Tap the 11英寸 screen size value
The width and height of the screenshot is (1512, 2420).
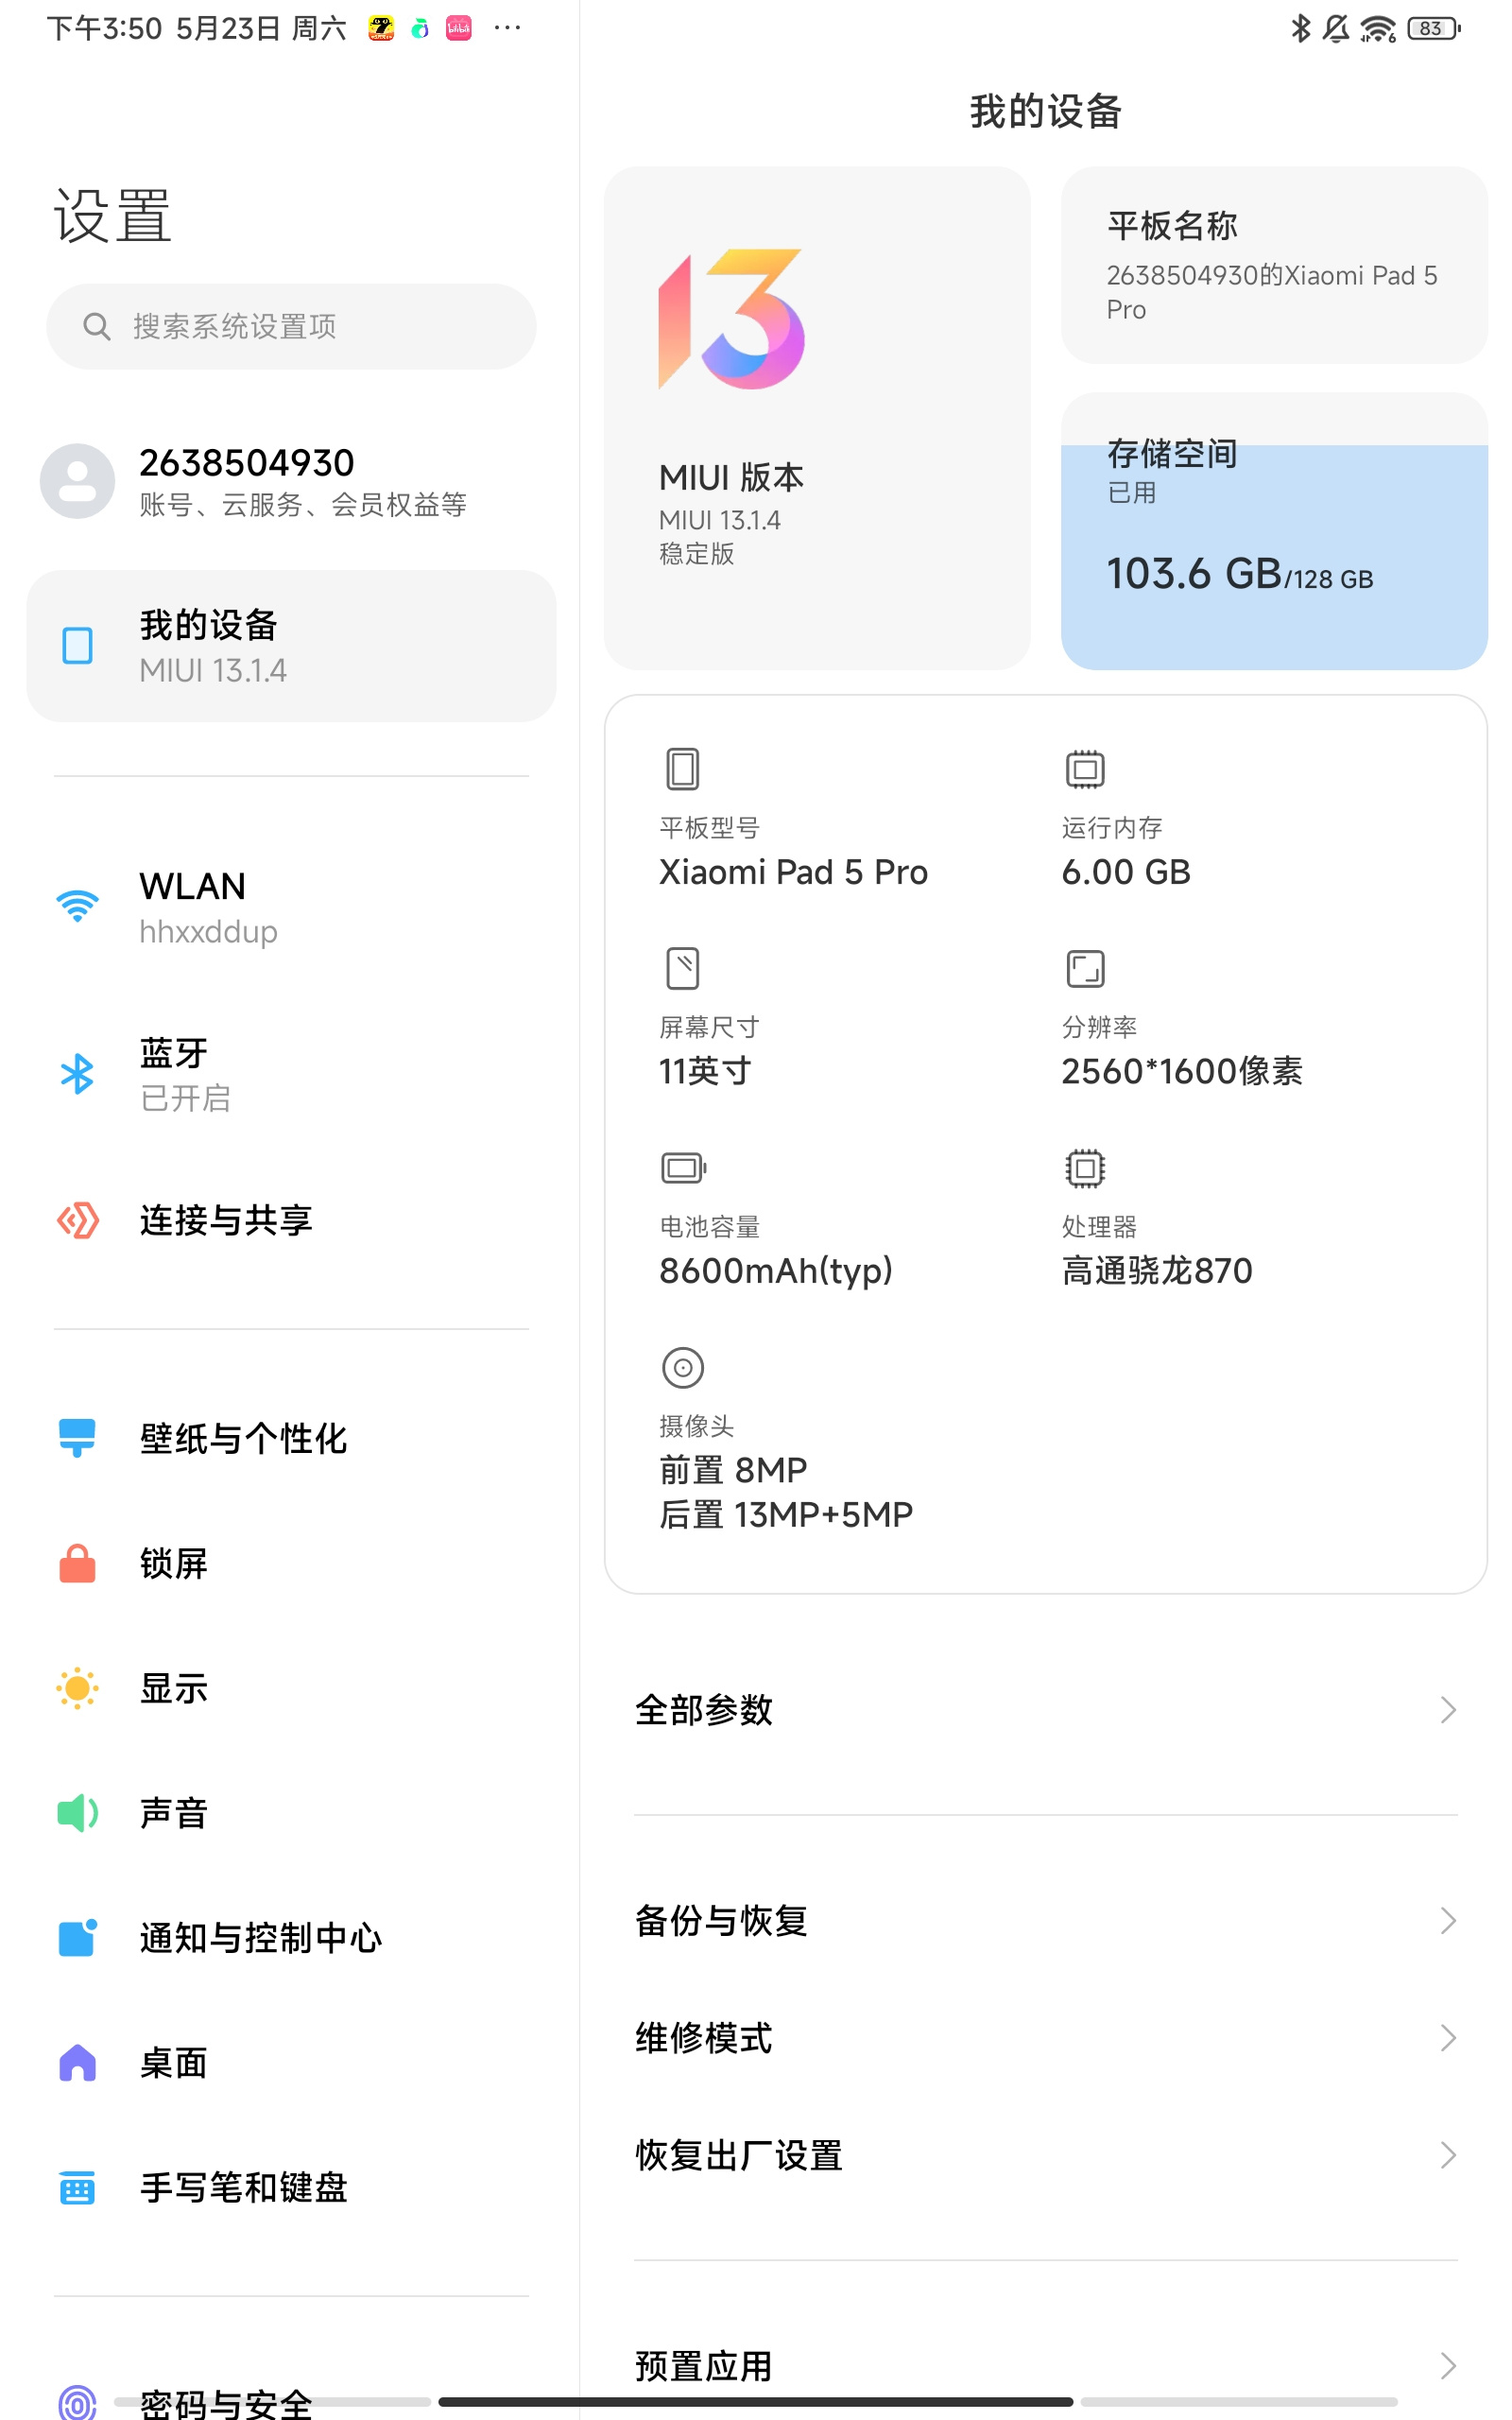click(705, 1071)
